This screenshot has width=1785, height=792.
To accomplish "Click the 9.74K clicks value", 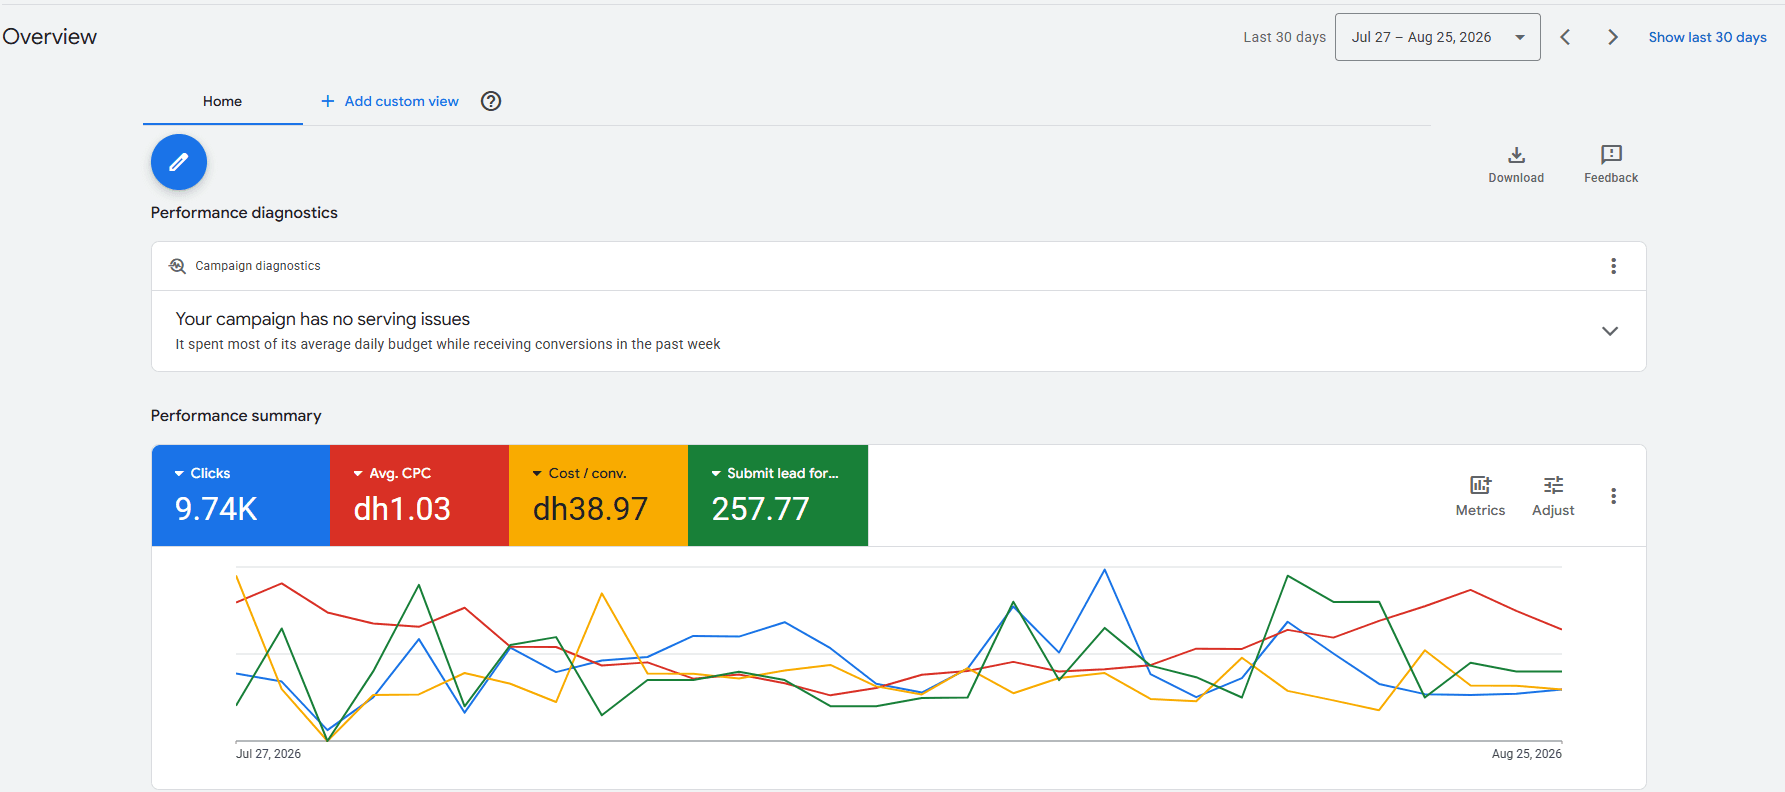I will tap(216, 509).
